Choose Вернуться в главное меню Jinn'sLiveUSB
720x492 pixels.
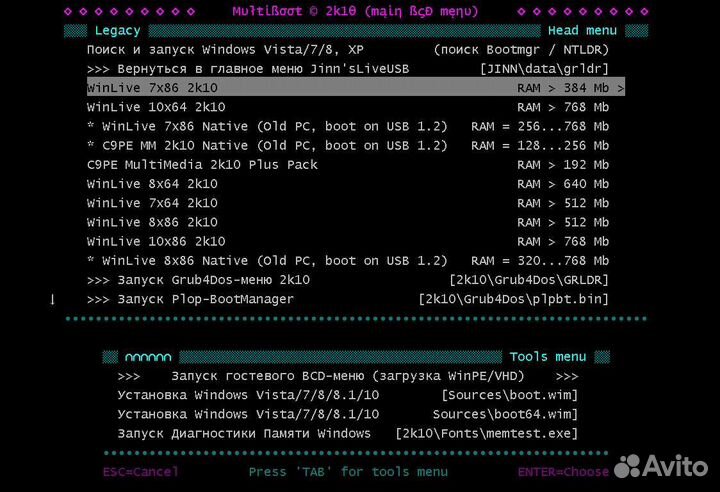[348, 69]
